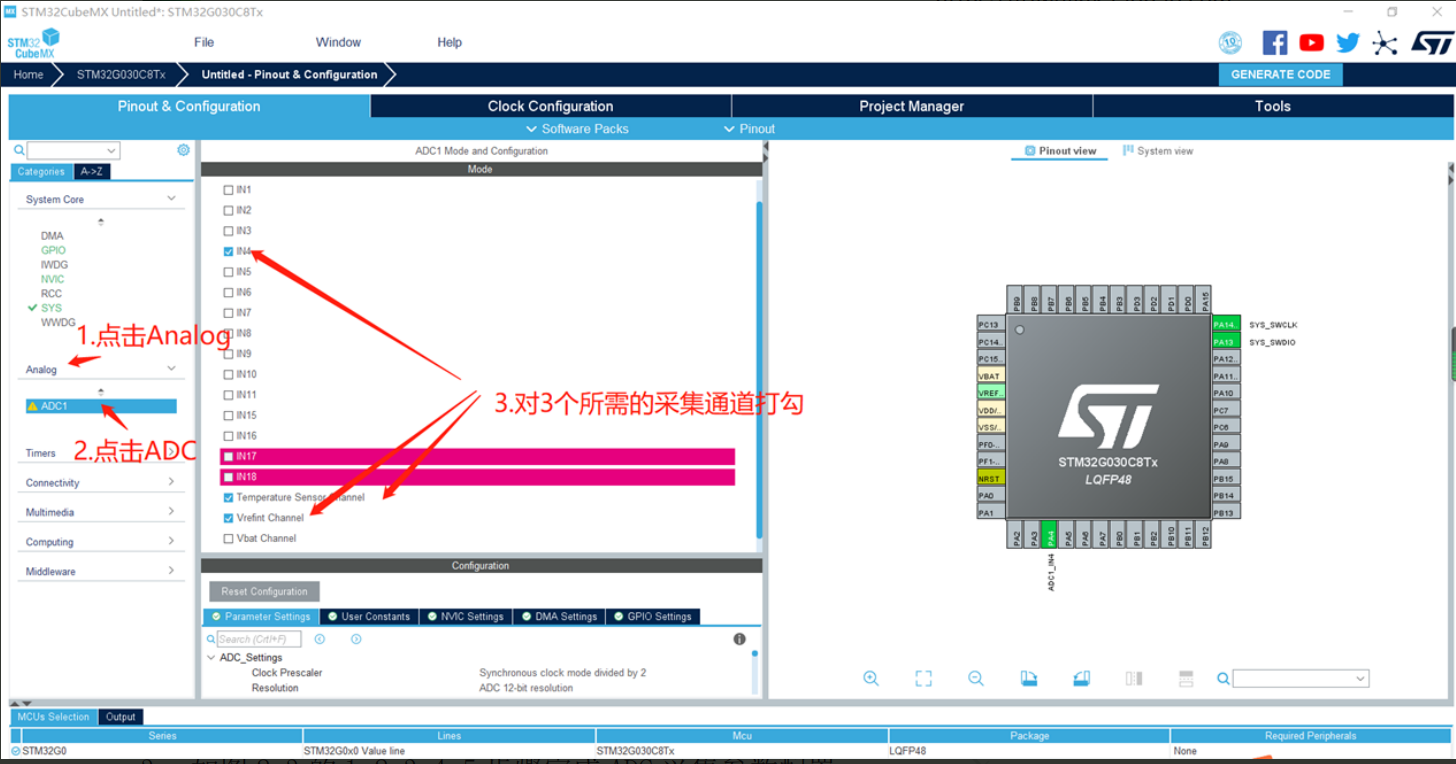
Task: Open the Facebook icon in header
Action: (1275, 42)
